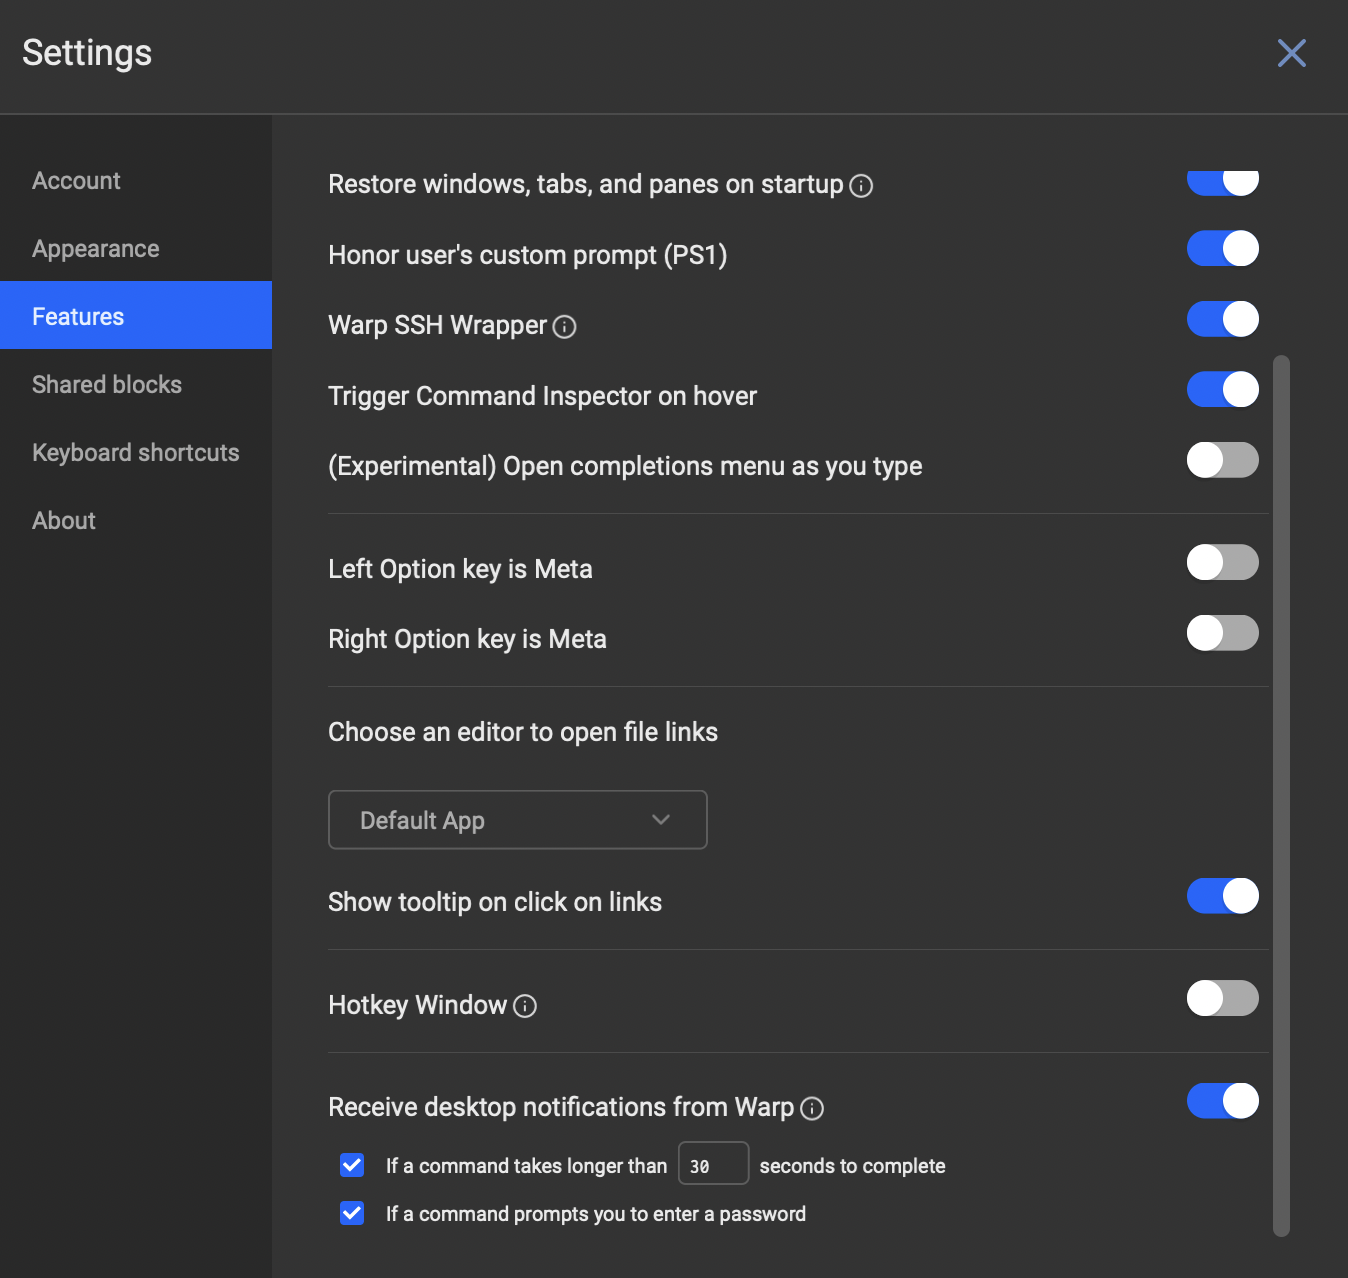Enable Left Option key is Meta
Viewport: 1348px width, 1278px height.
pos(1222,563)
